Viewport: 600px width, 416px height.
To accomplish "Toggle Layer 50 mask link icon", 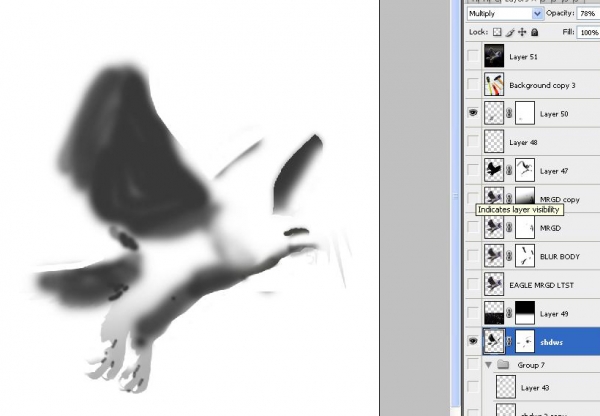I will [509, 113].
